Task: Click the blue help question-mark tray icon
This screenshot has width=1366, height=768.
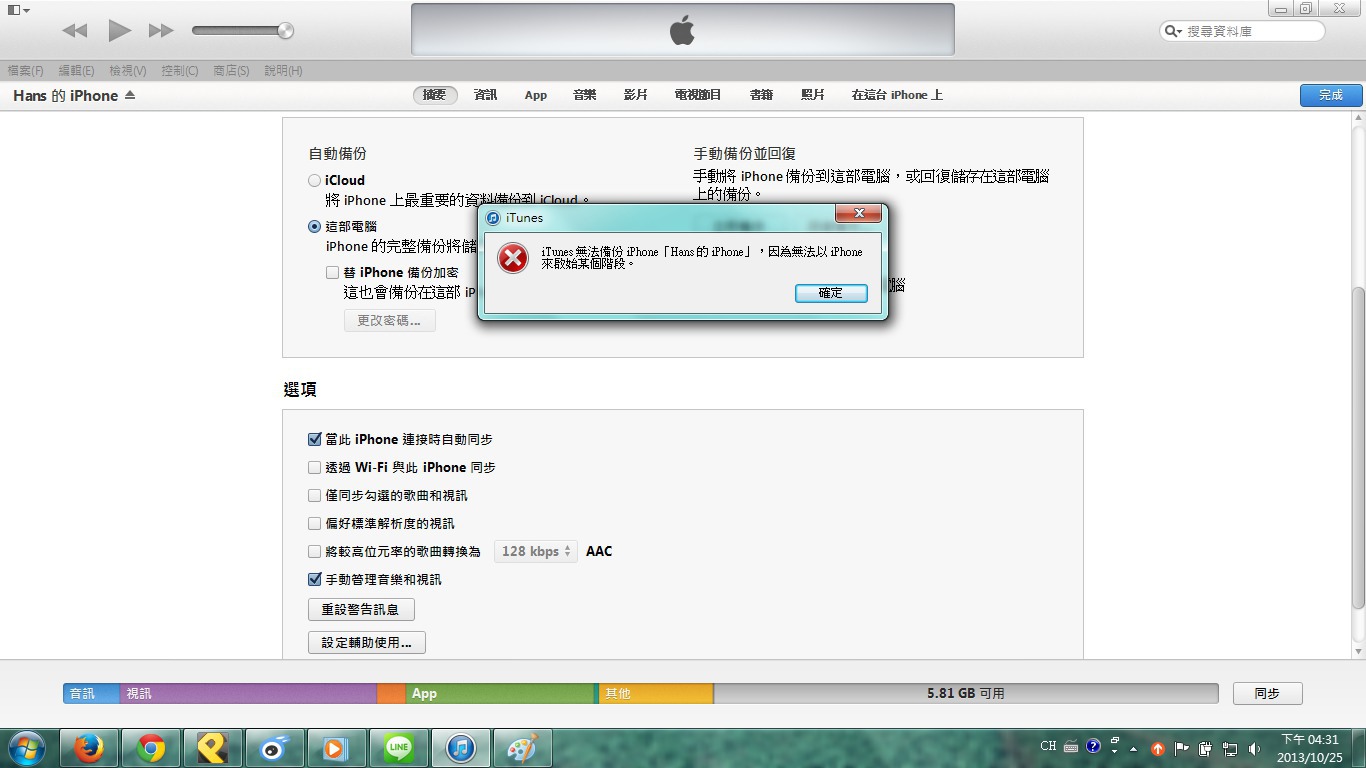Action: point(1093,746)
